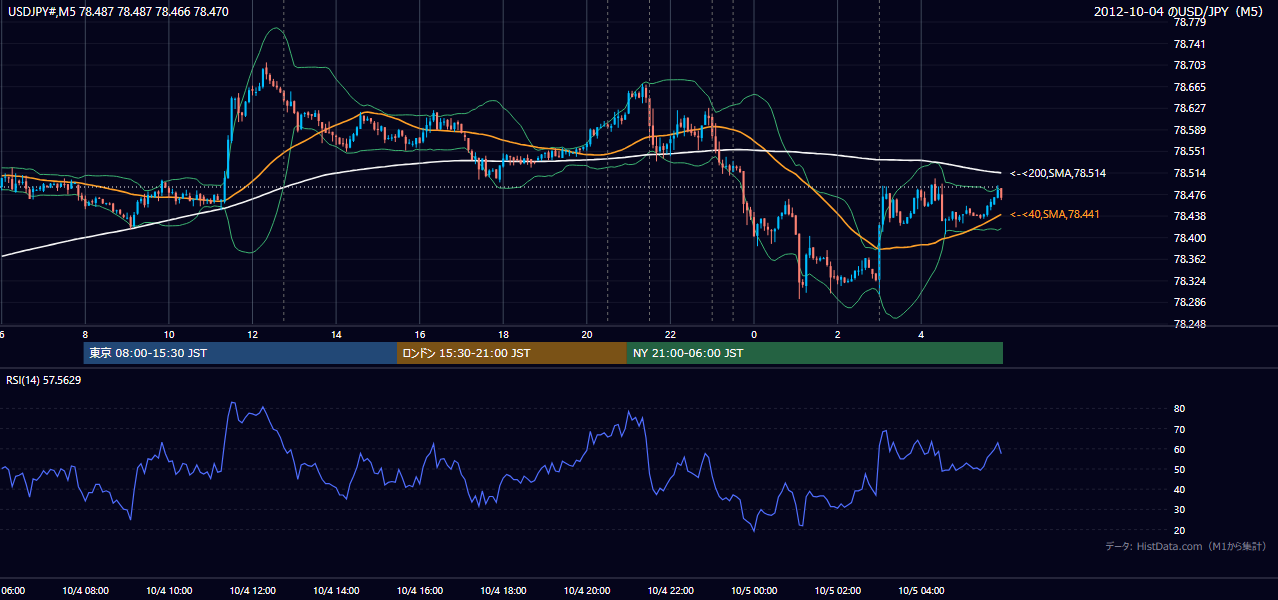This screenshot has height=600, width=1278.
Task: Click RSI scale value 80
Action: click(1180, 409)
